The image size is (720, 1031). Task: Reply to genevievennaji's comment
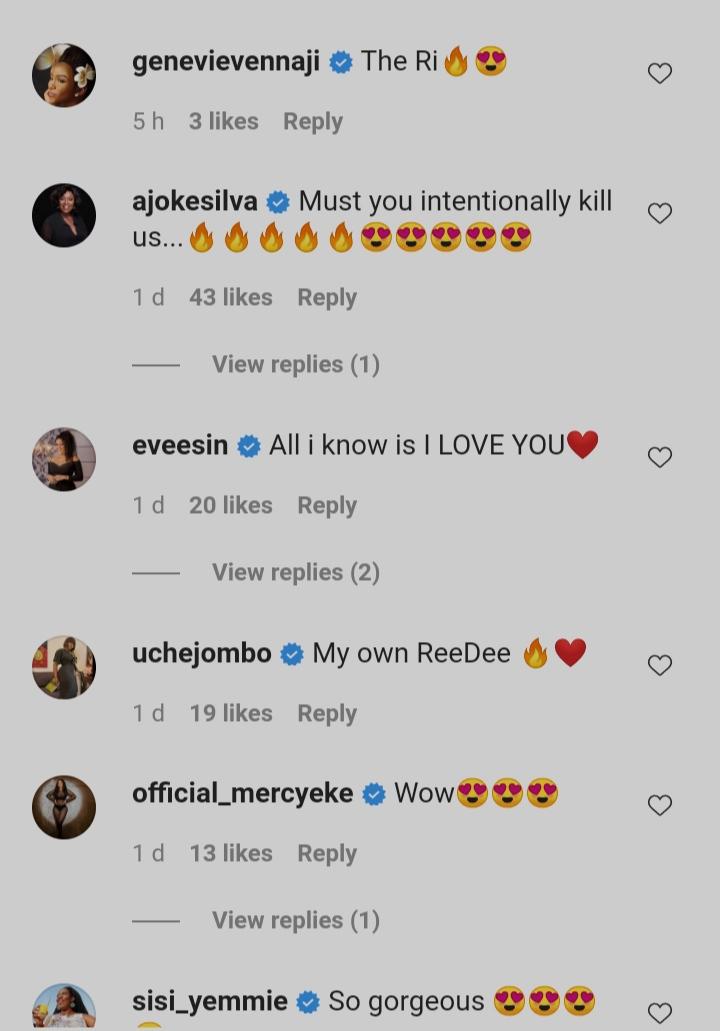[312, 122]
